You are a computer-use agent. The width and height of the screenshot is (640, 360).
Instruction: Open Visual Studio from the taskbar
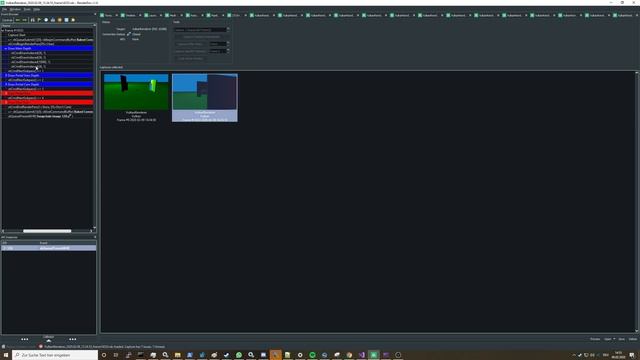(x=361, y=355)
